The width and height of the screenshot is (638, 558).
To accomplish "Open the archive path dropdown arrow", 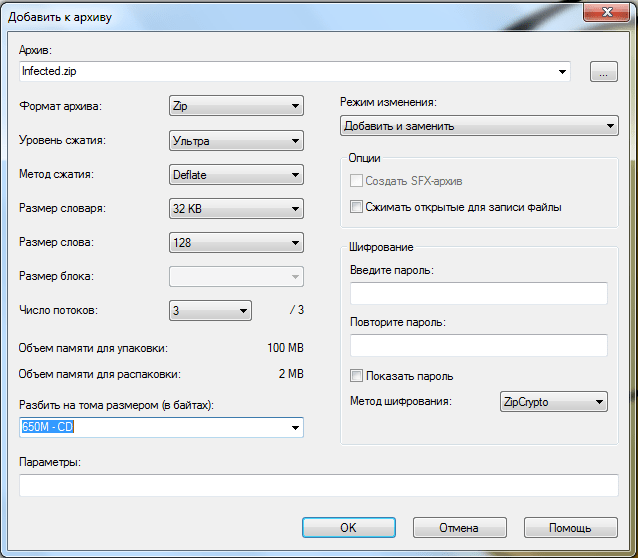I will [x=562, y=72].
